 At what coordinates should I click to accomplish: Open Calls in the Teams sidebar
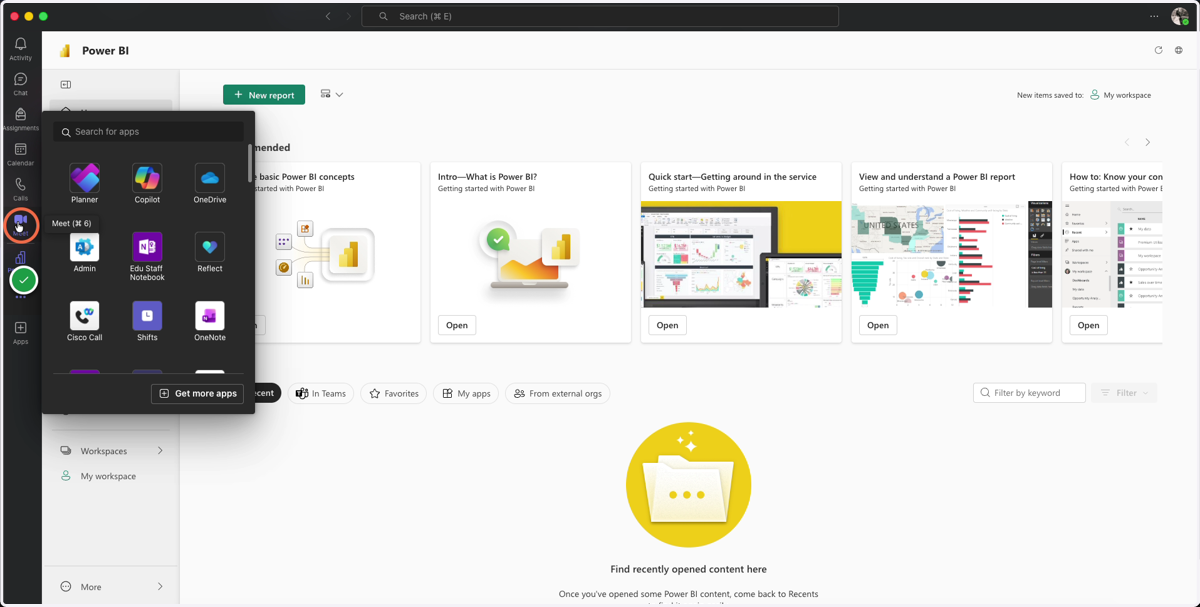[20, 189]
